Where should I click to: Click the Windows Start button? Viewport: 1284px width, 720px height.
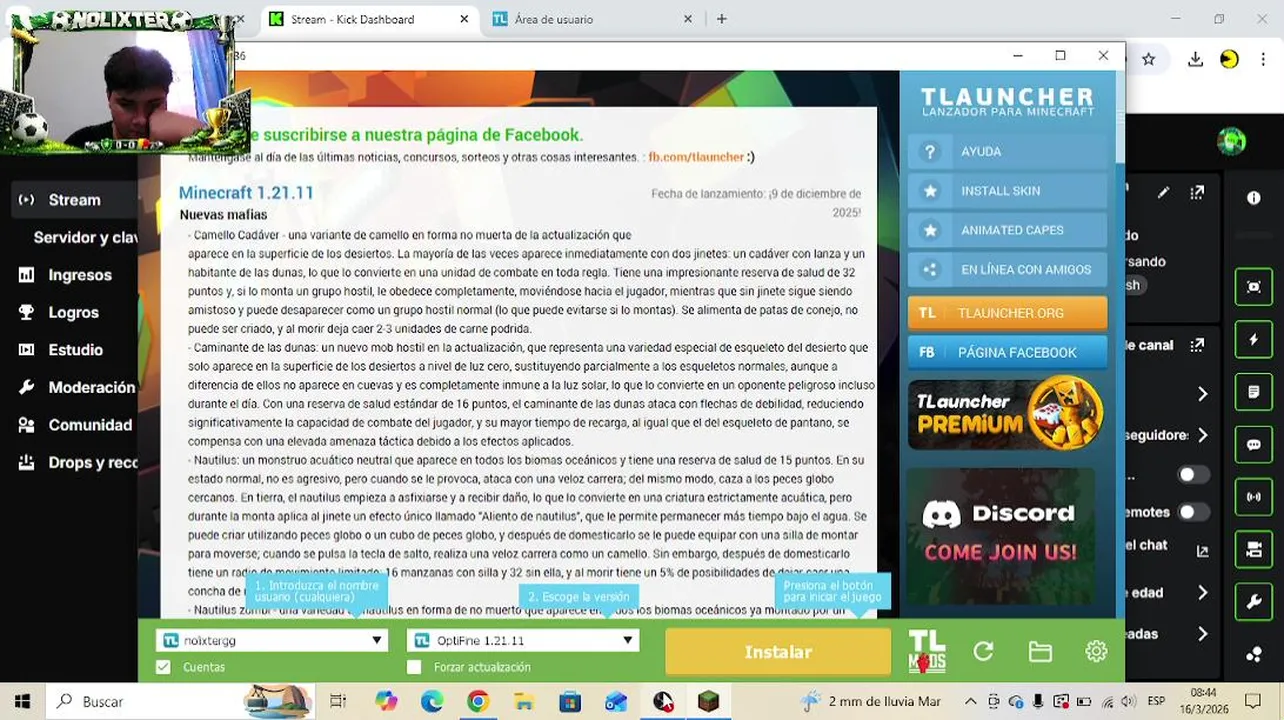[x=22, y=702]
